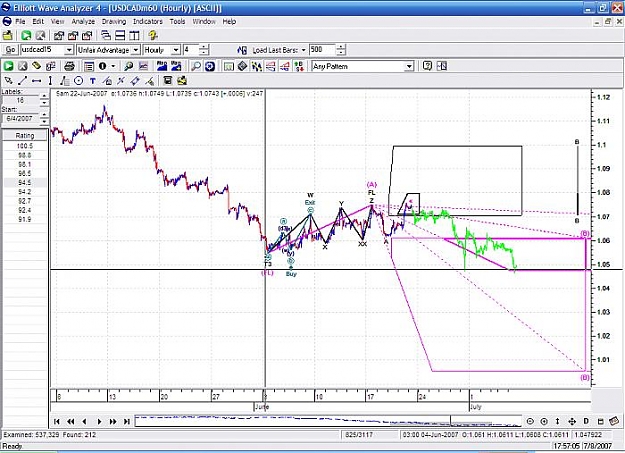Click the open file folder icon

(x=8, y=35)
